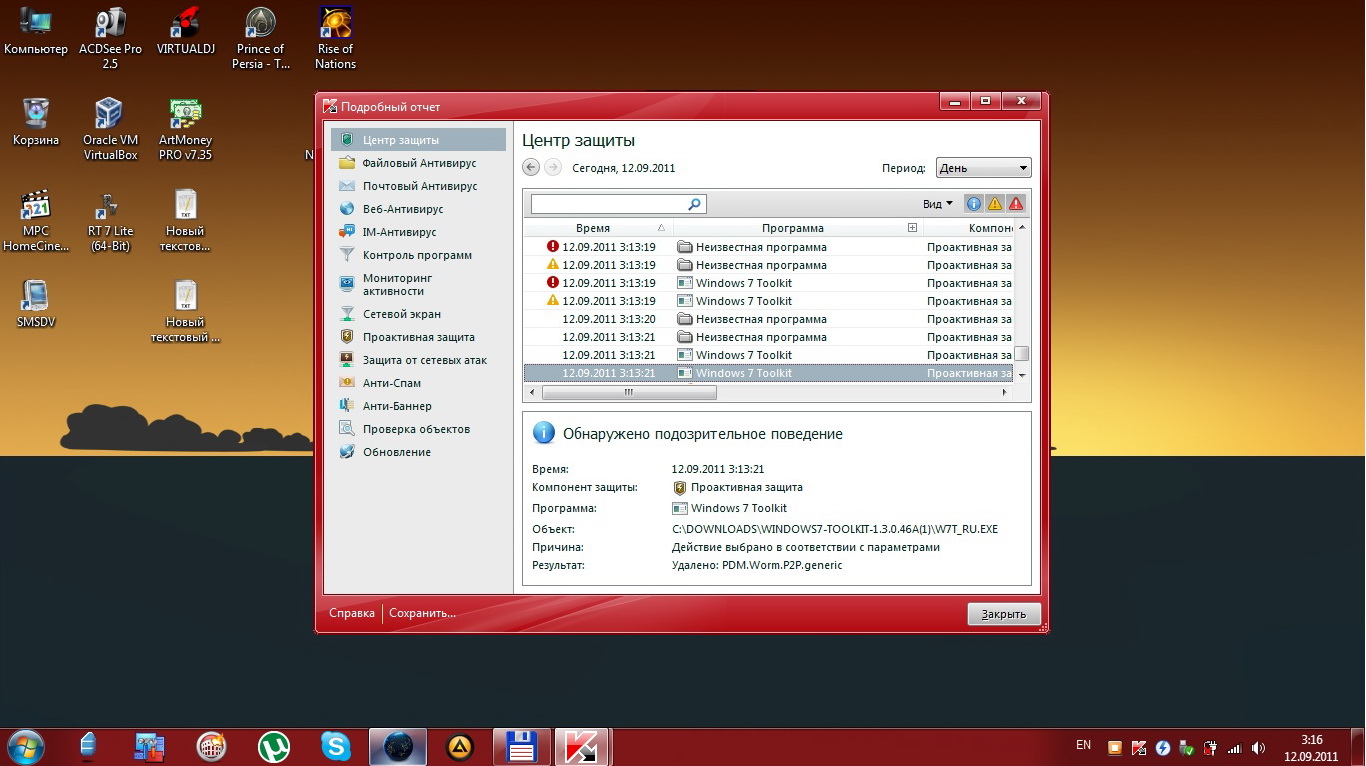Open the Веб-Антивирус section
The width and height of the screenshot is (1366, 766).
[402, 209]
